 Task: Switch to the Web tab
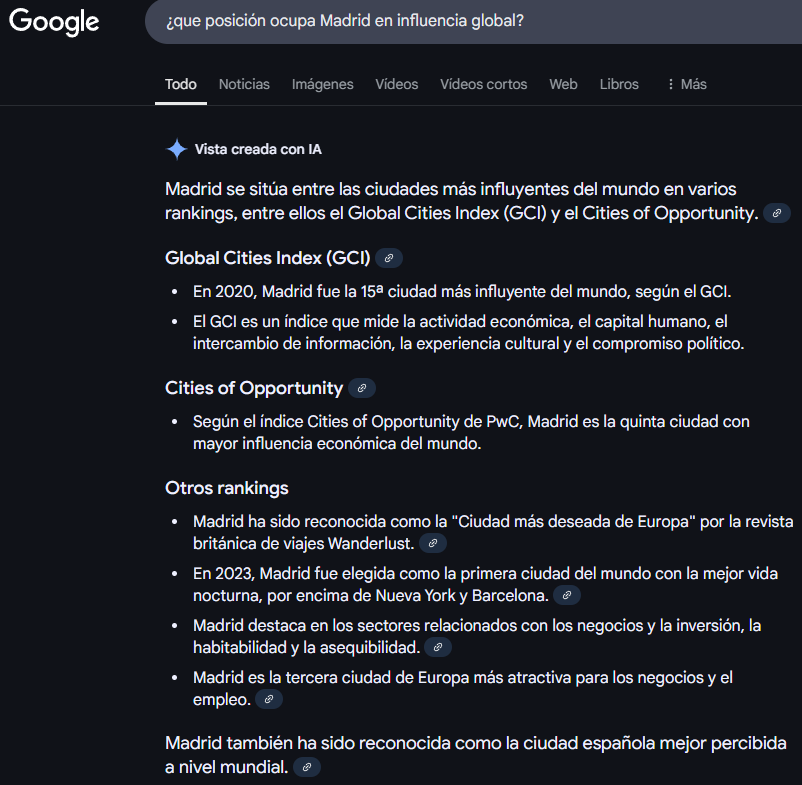(x=563, y=84)
